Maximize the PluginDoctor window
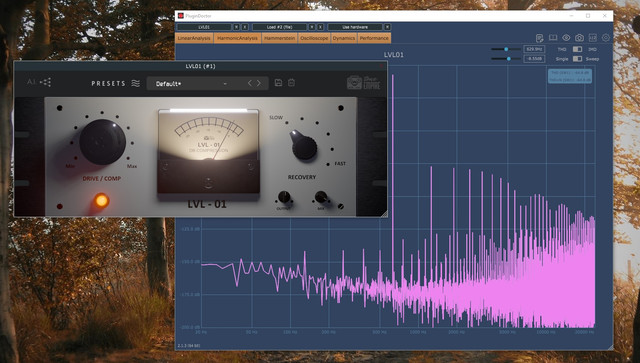Viewport: 640px width, 363px height. (x=588, y=16)
